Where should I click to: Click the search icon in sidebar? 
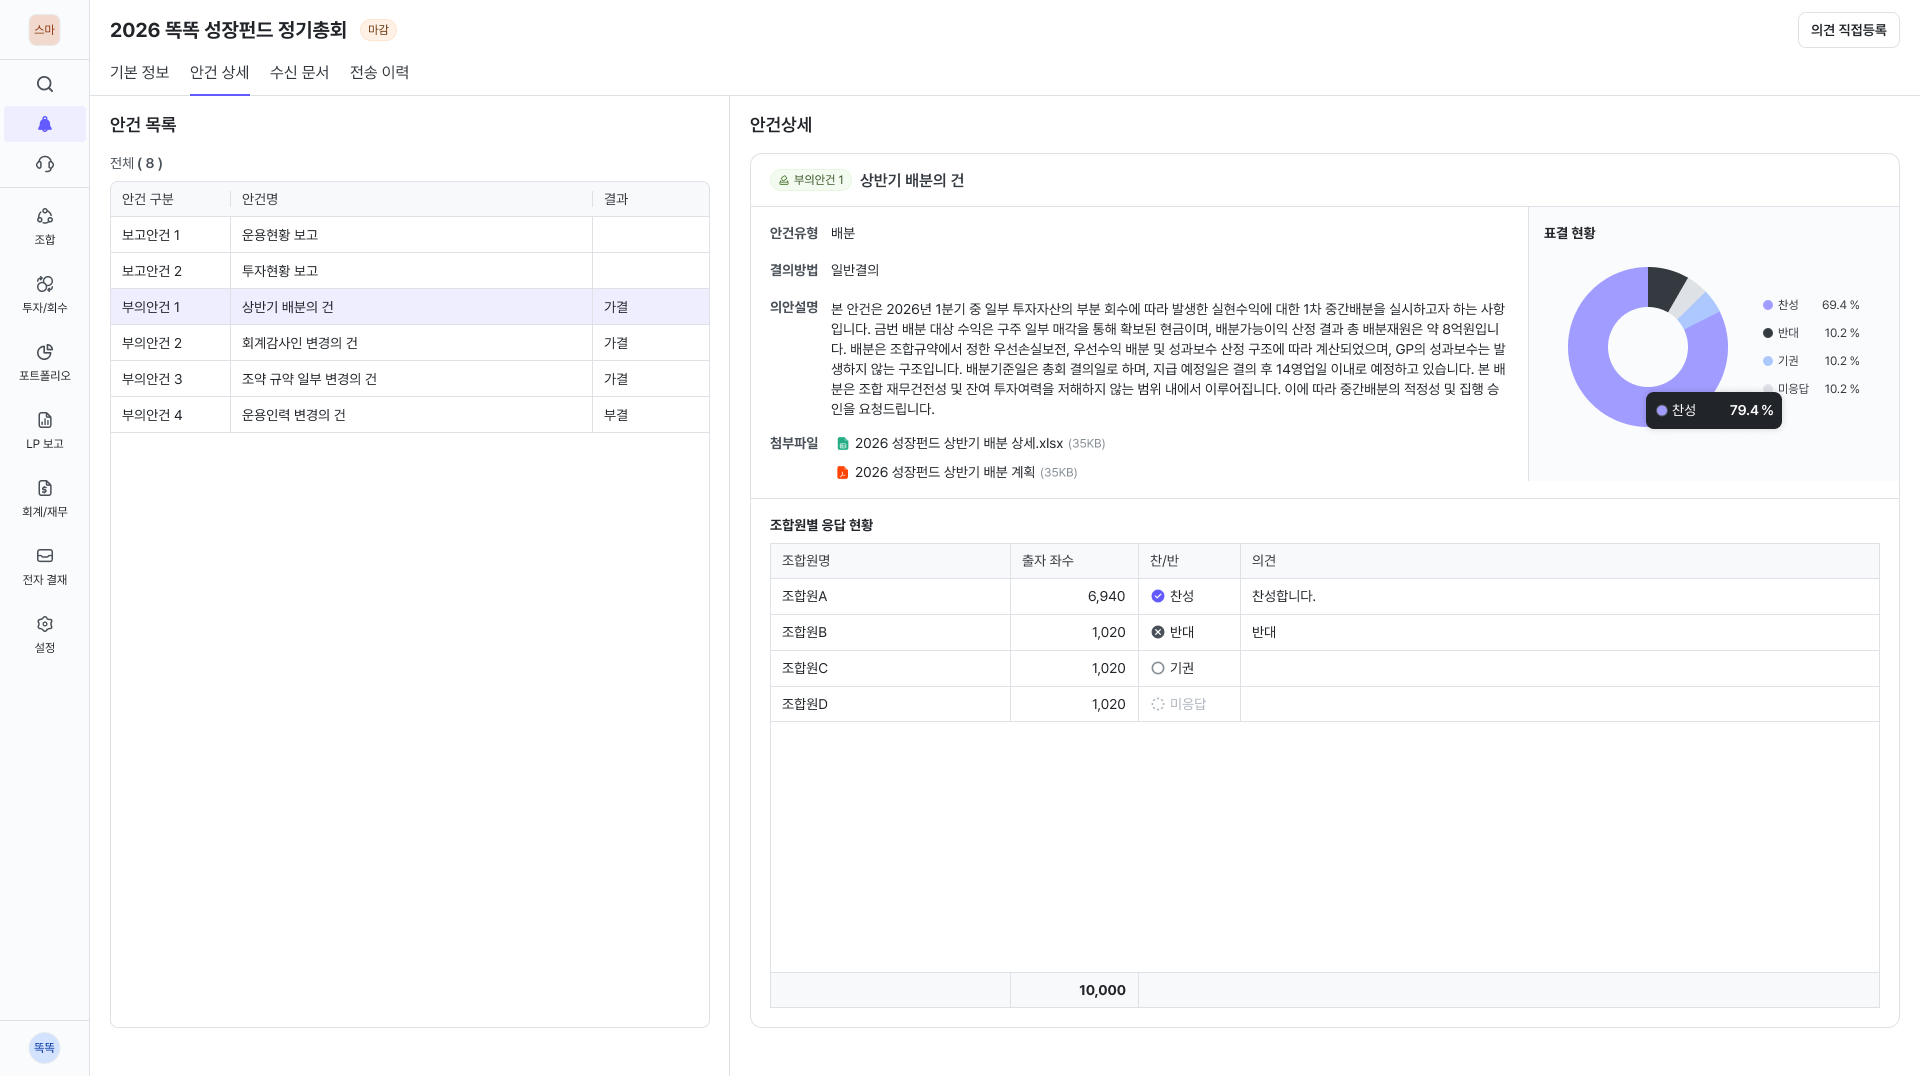click(x=45, y=84)
